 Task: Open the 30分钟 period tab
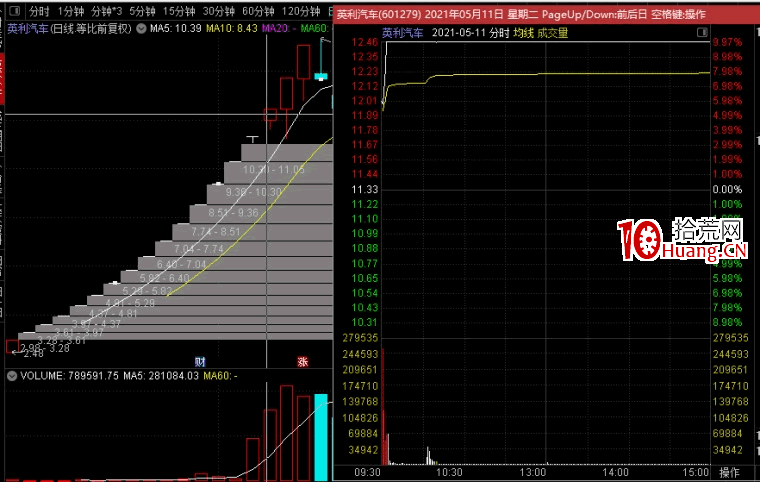[x=219, y=11]
